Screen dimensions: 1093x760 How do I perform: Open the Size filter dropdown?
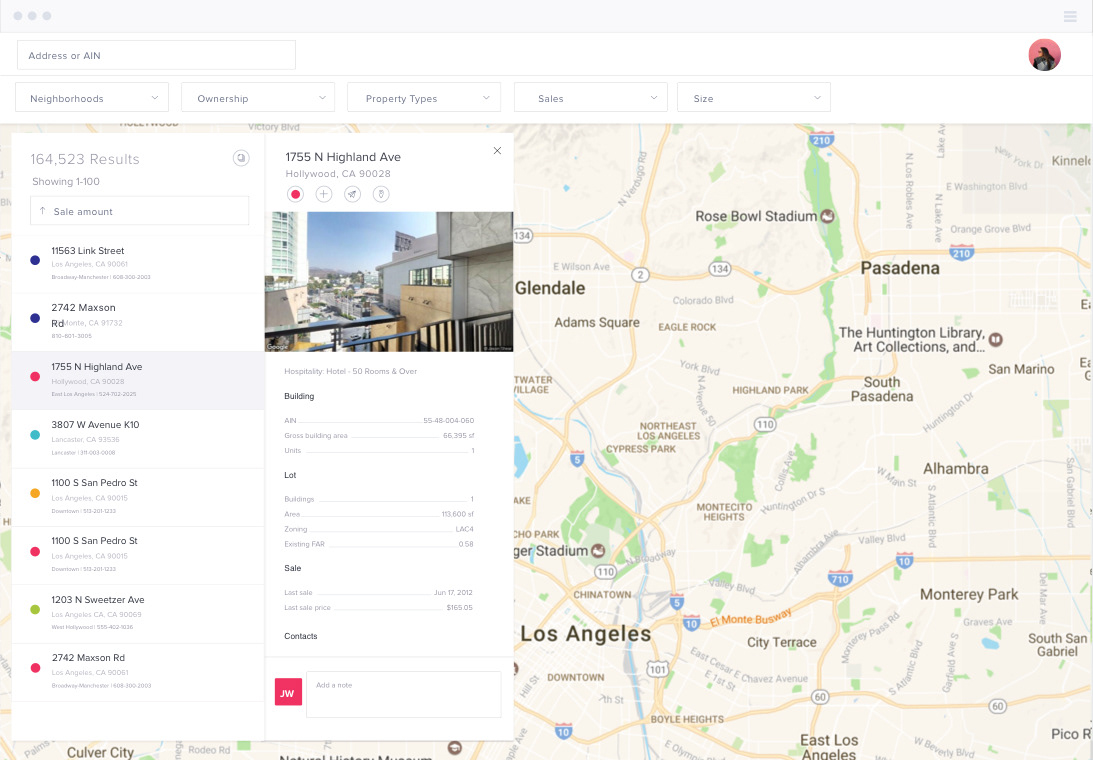click(x=754, y=98)
